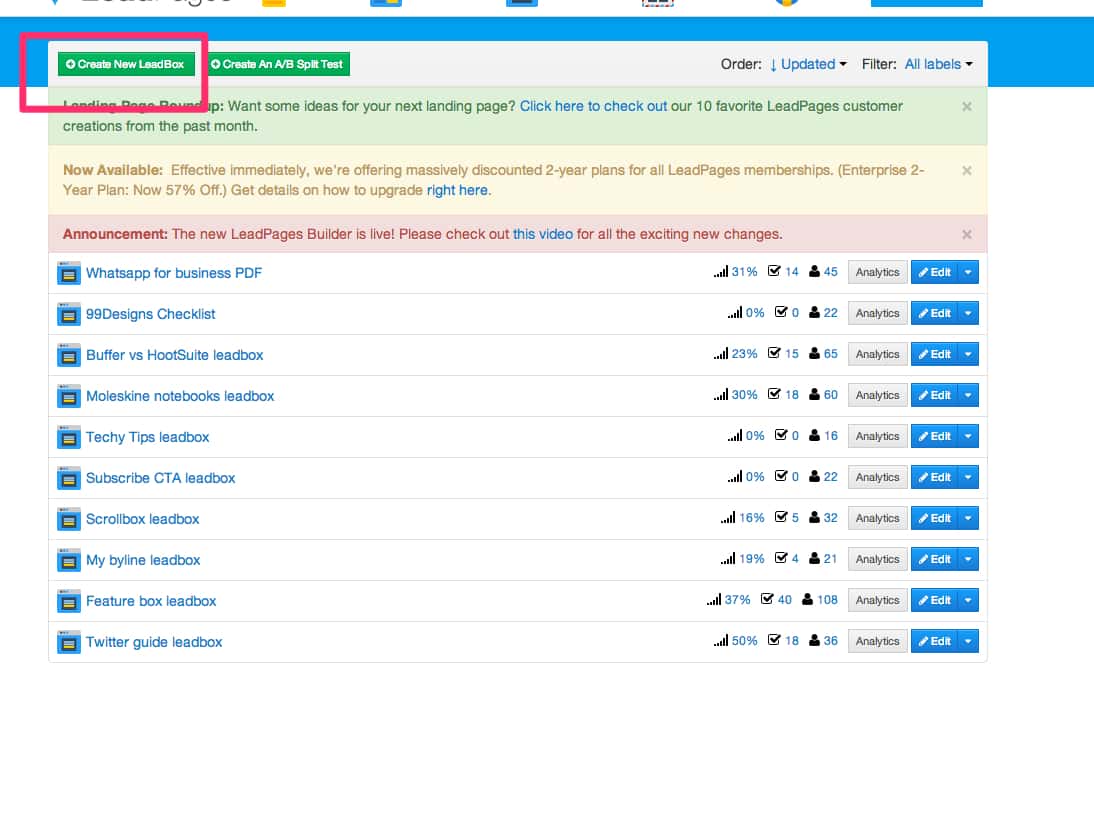
Task: Open the Twitter guide leadbox link
Action: pos(154,642)
